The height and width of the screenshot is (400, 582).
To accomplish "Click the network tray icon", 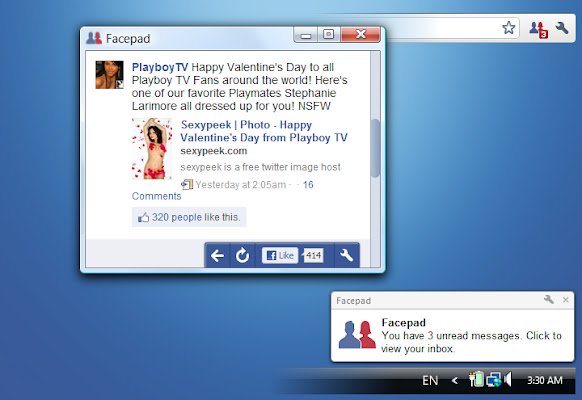I will point(494,380).
